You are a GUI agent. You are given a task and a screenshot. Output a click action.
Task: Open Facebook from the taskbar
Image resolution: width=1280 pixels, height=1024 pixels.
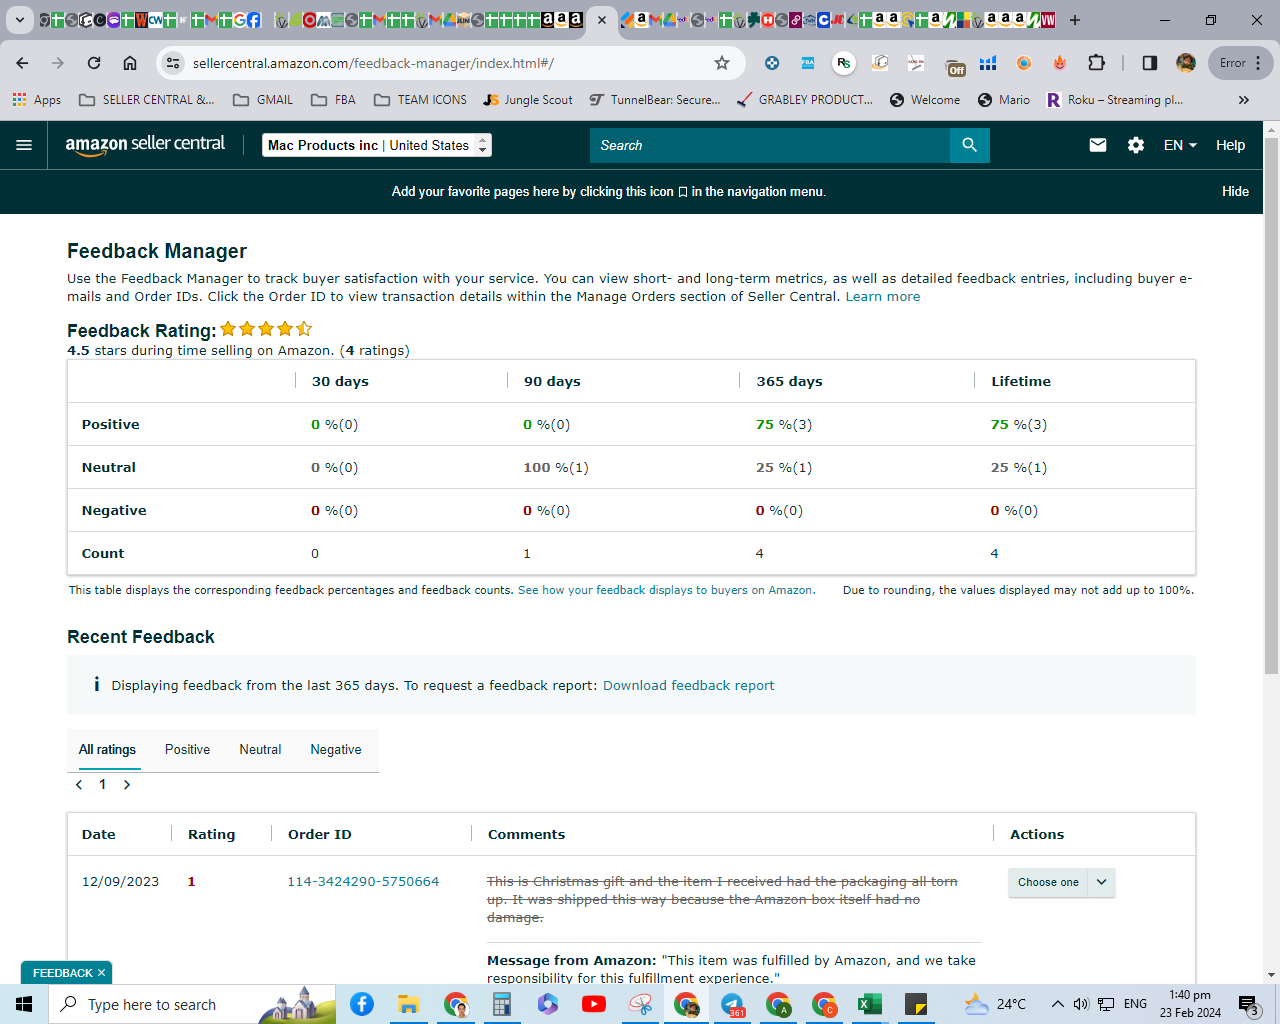362,1004
